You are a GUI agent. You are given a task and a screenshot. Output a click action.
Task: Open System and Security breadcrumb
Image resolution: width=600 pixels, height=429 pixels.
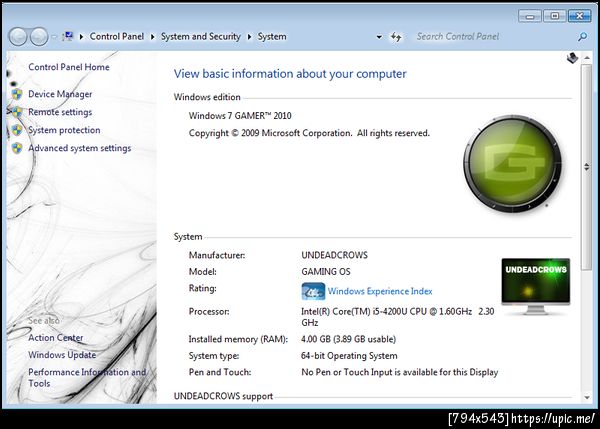[201, 37]
